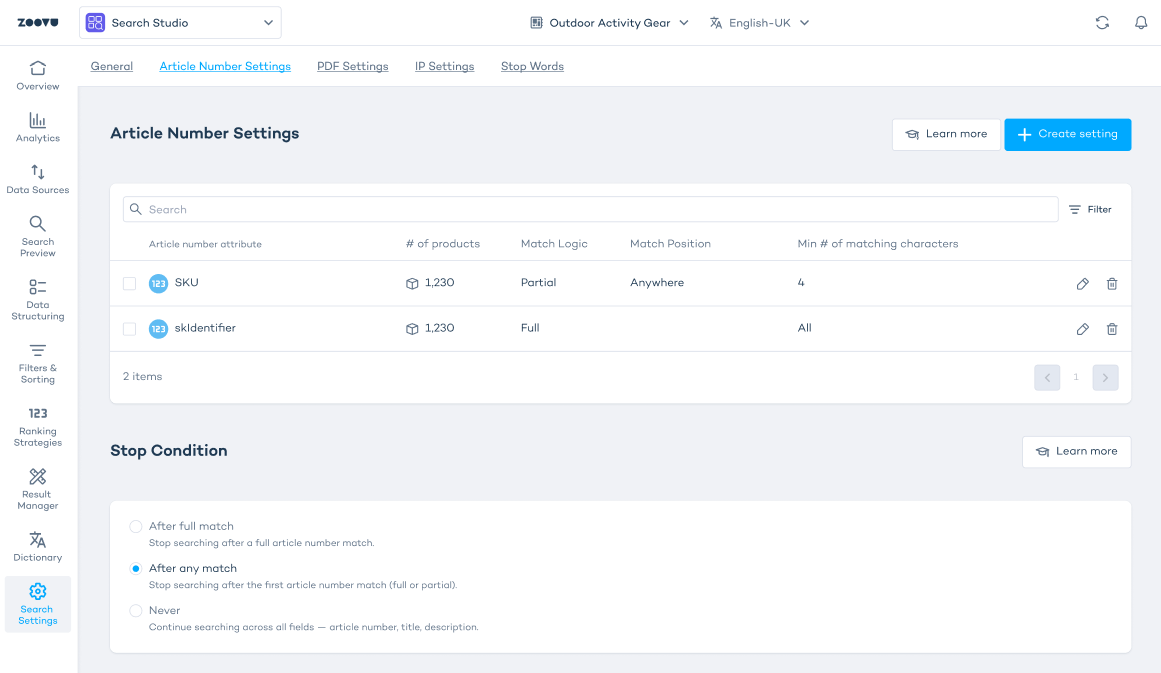Open the Outdoor Activity Gear dropdown

[x=609, y=23]
